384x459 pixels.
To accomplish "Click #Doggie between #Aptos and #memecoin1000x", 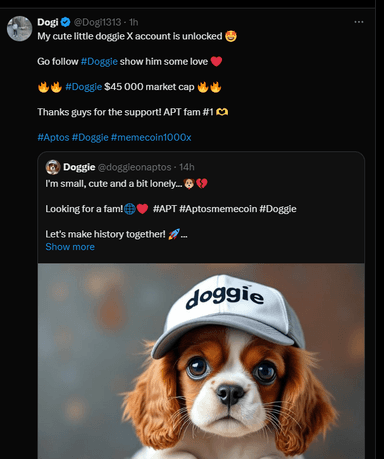I will (x=90, y=137).
